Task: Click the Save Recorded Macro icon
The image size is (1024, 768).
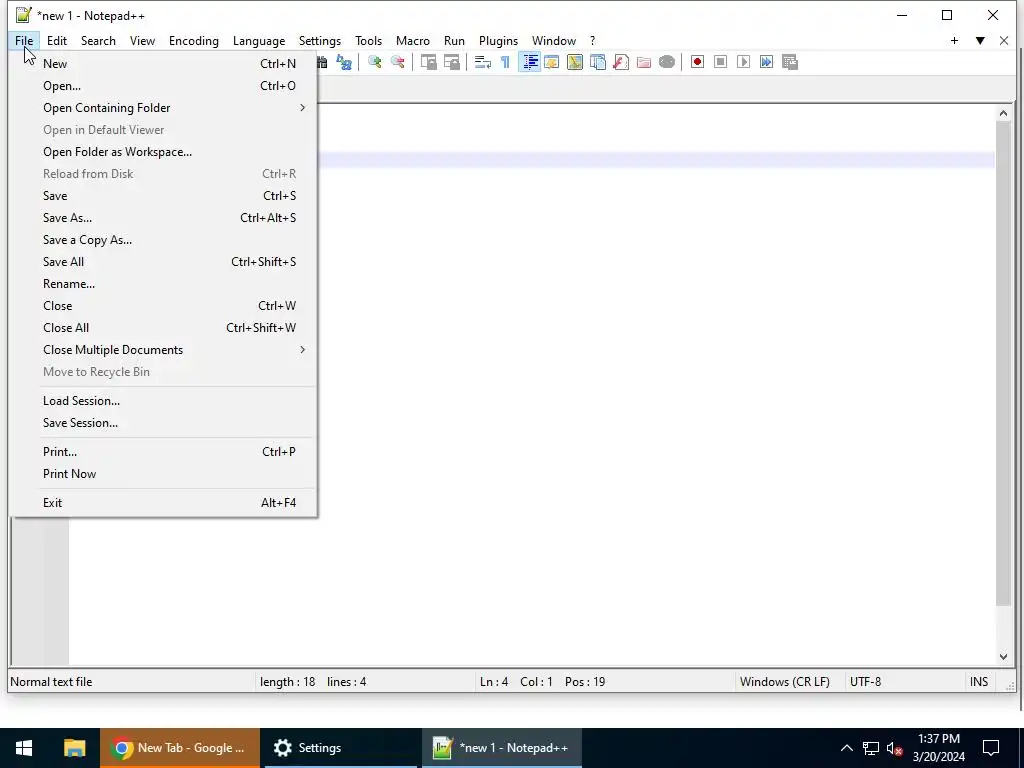Action: coord(790,62)
